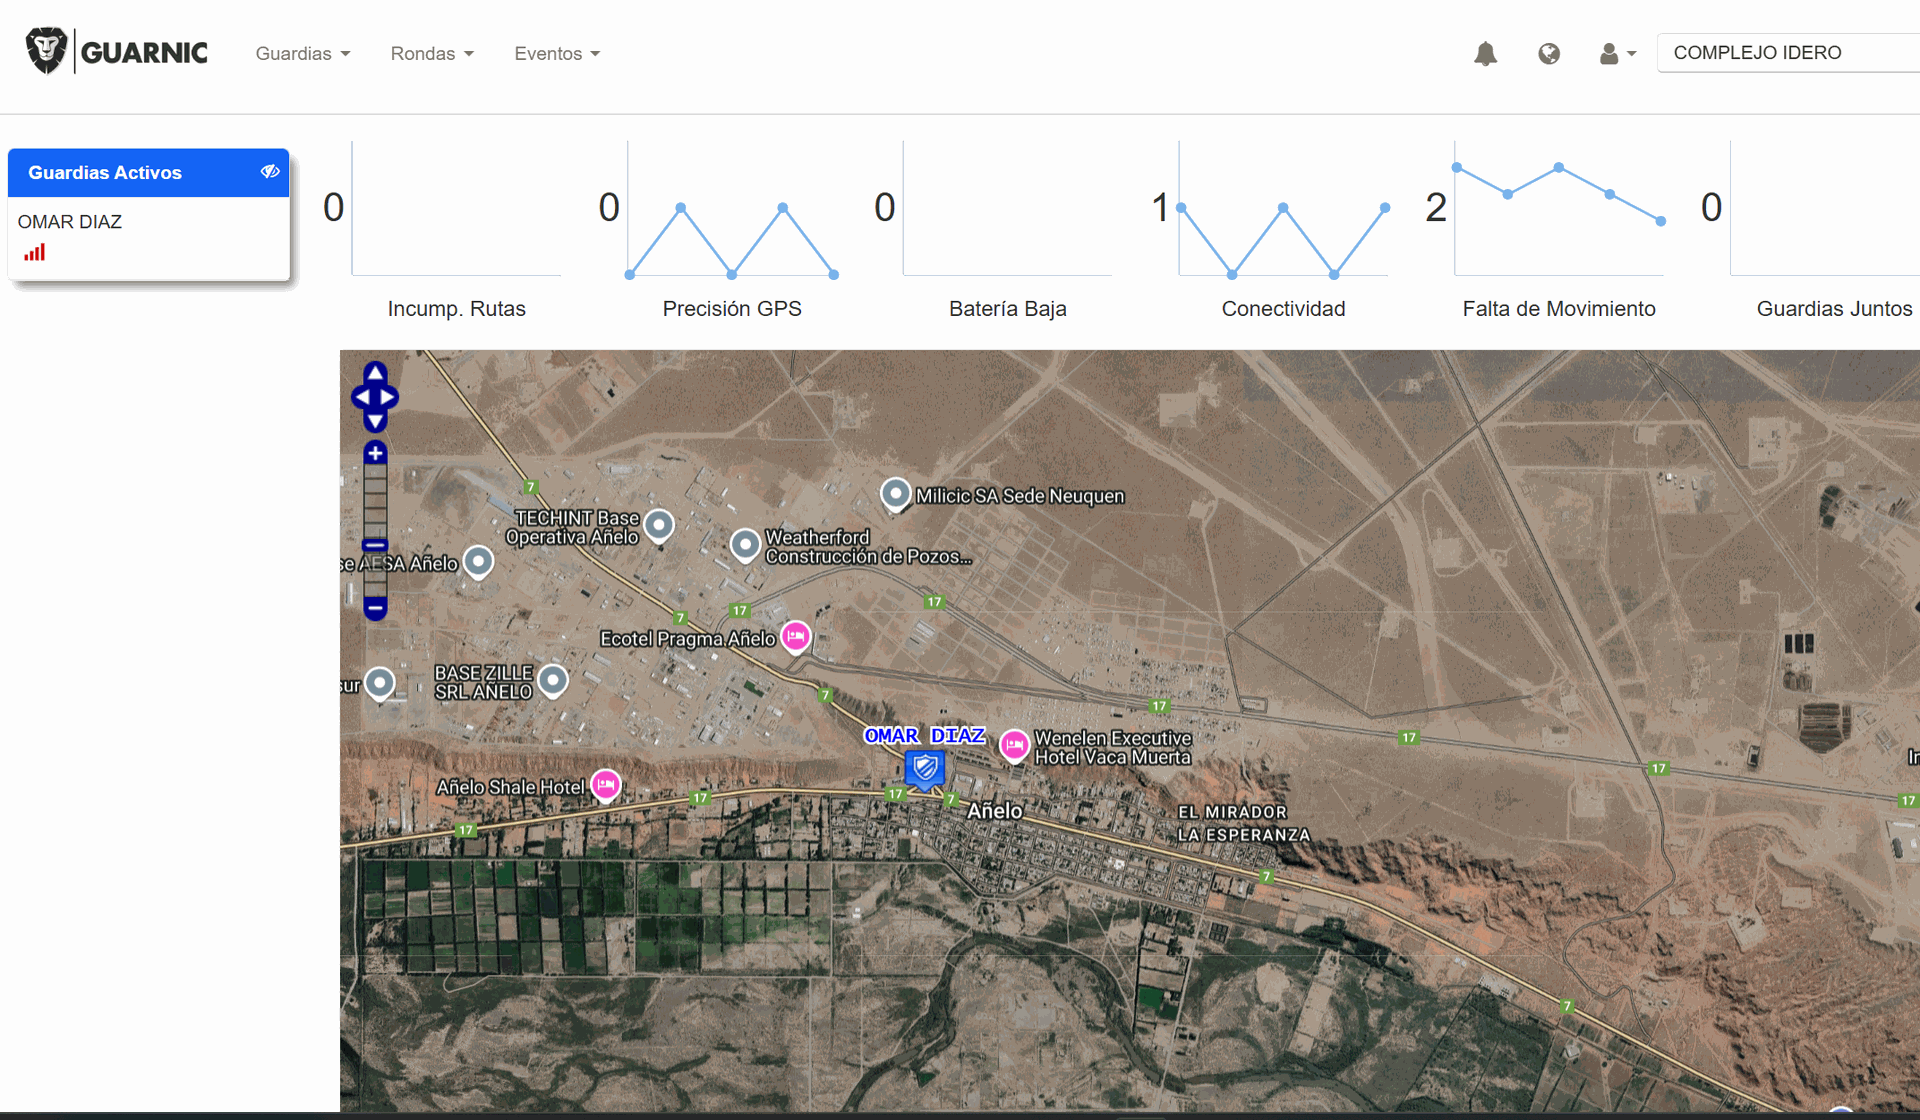Open the notifications bell
Viewport: 1920px width, 1120px height.
[1485, 54]
